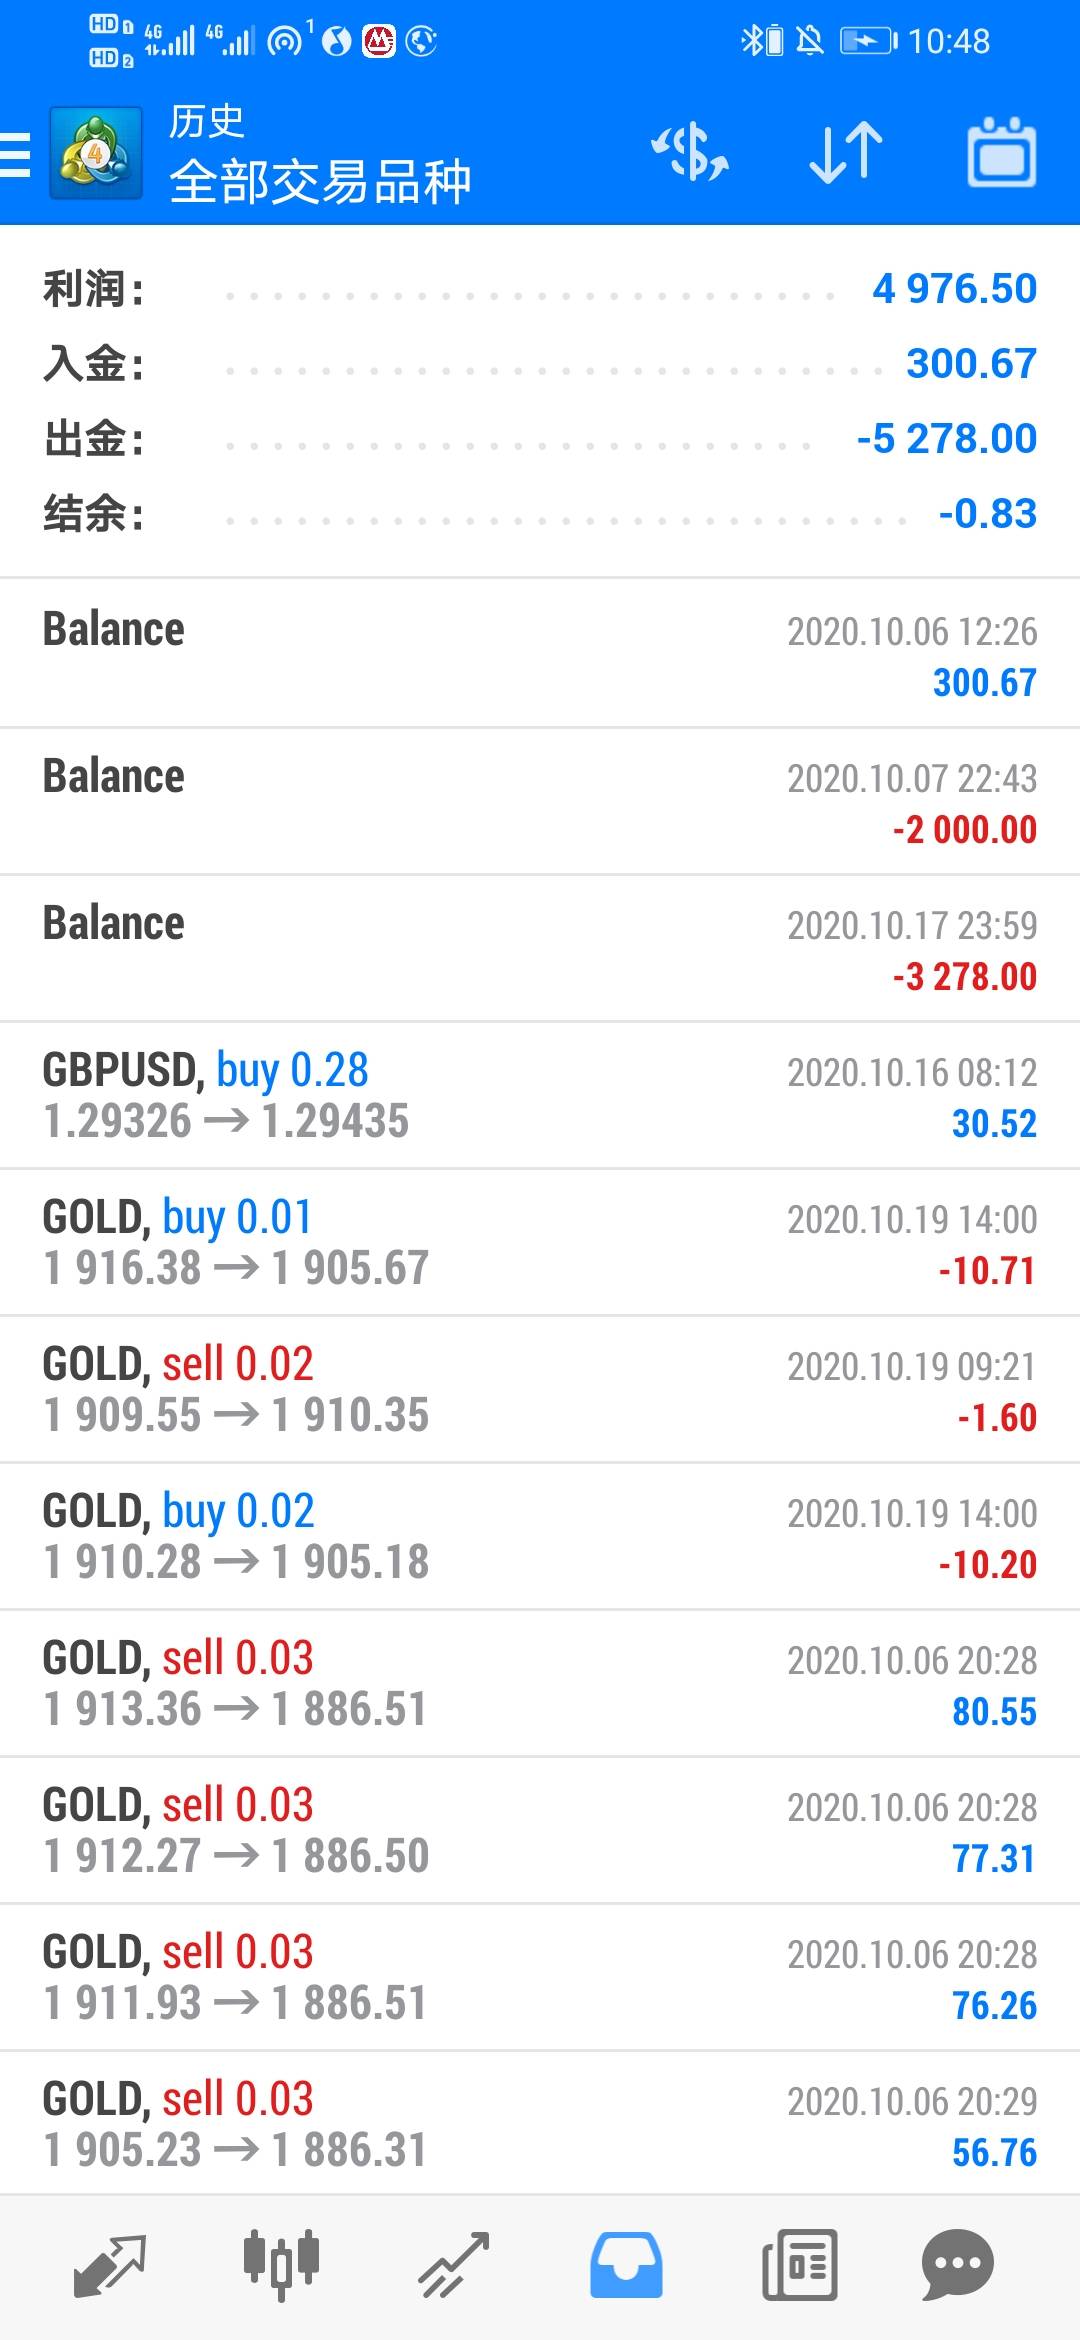Image resolution: width=1080 pixels, height=2340 pixels.
Task: Open the hamburger side menu
Action: pos(16,155)
